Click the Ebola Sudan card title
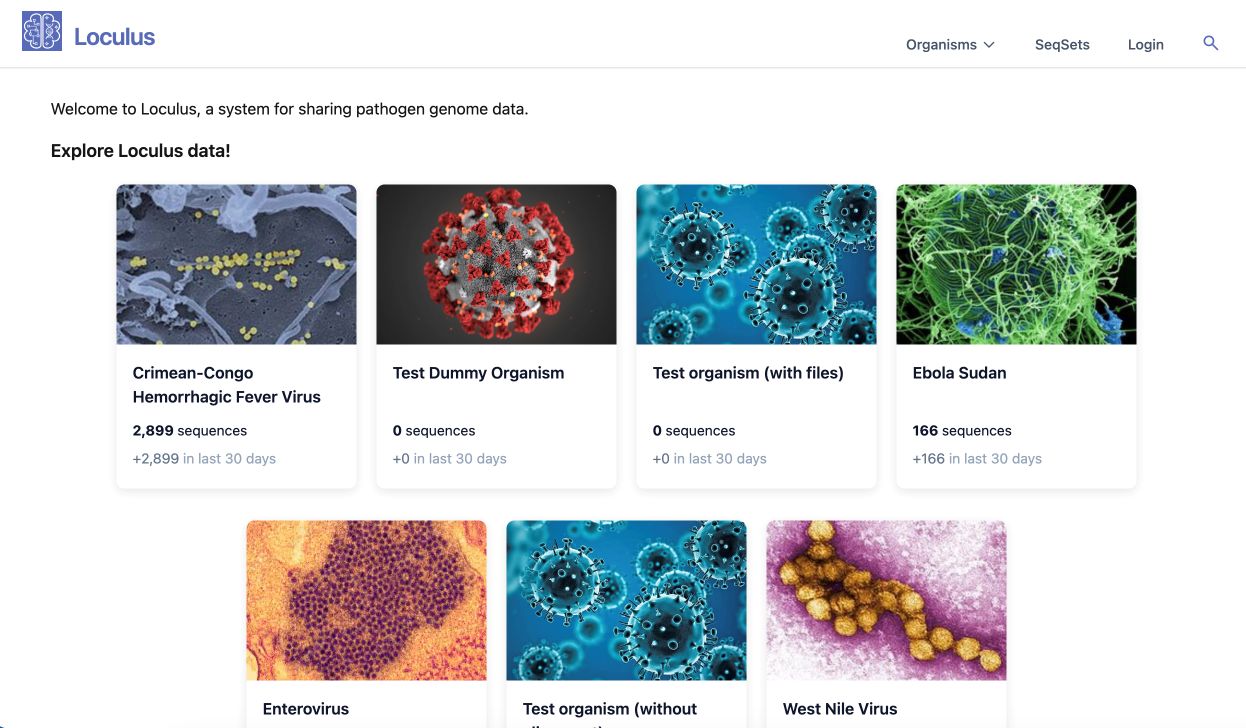 pos(959,373)
